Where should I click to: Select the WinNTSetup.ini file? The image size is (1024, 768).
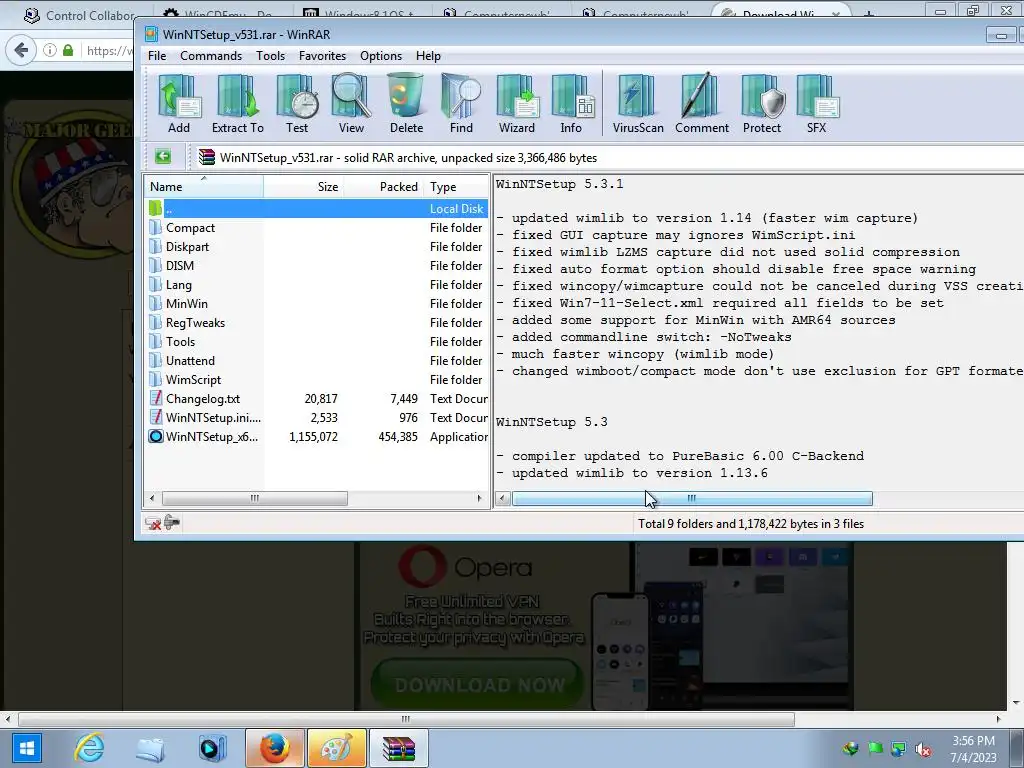317,417
